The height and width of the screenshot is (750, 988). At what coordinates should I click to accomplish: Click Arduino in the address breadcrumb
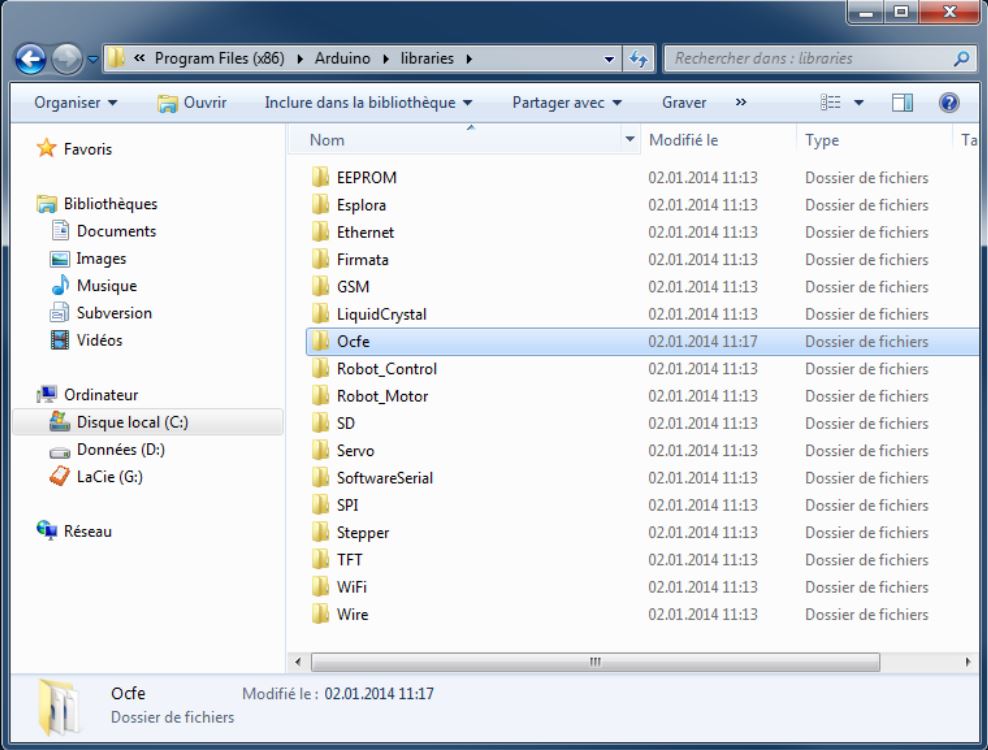coord(342,59)
